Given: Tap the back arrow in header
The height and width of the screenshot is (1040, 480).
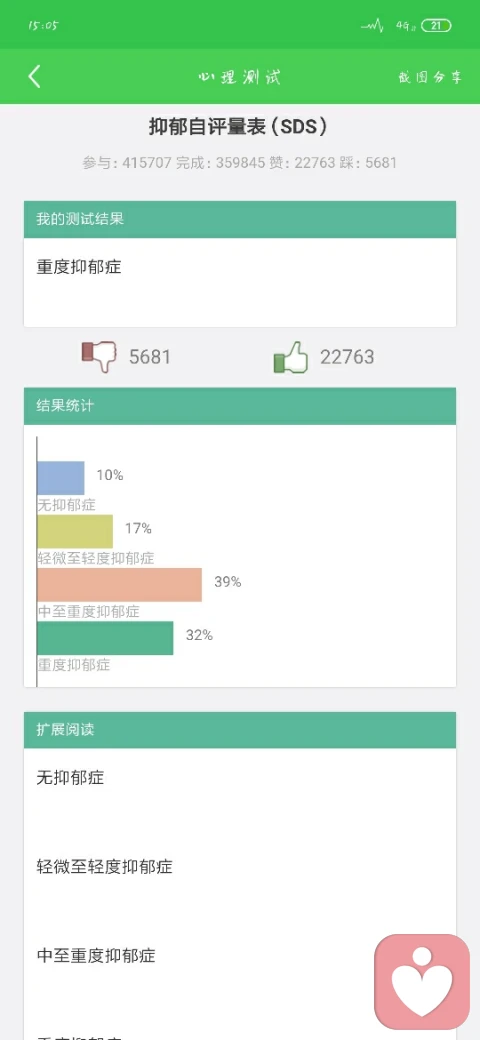Looking at the screenshot, I should pos(34,76).
